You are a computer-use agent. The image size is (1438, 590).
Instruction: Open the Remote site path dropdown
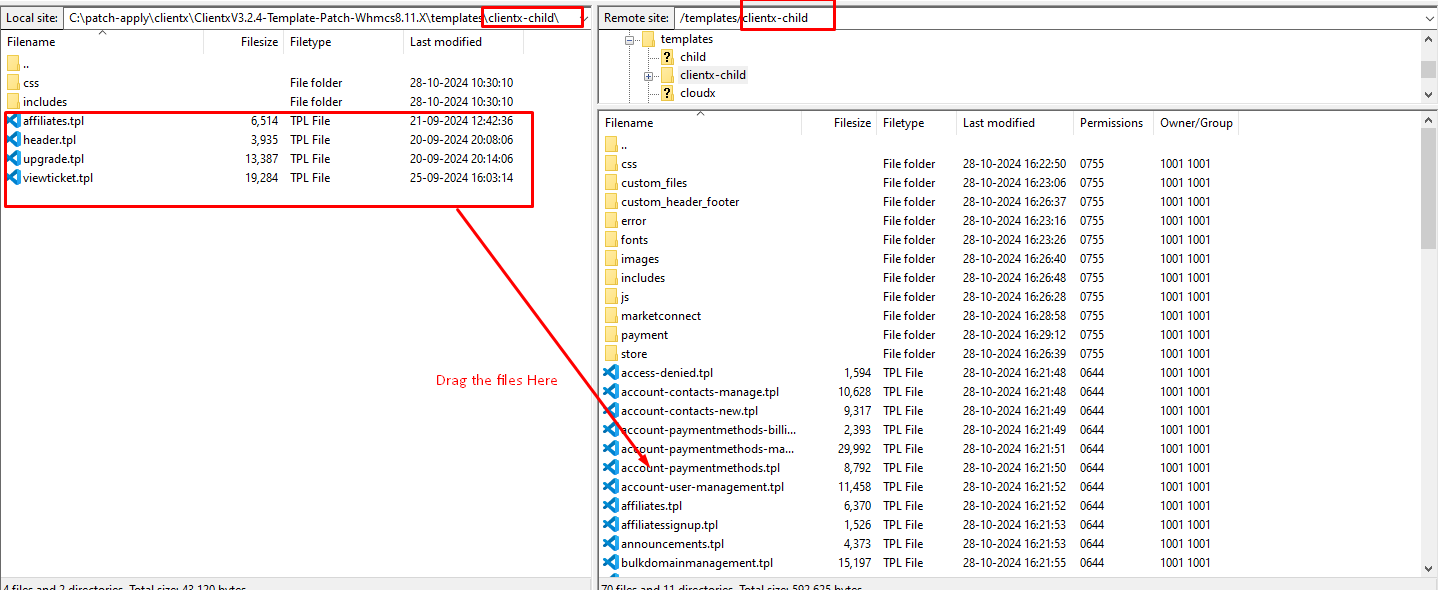(x=1428, y=18)
